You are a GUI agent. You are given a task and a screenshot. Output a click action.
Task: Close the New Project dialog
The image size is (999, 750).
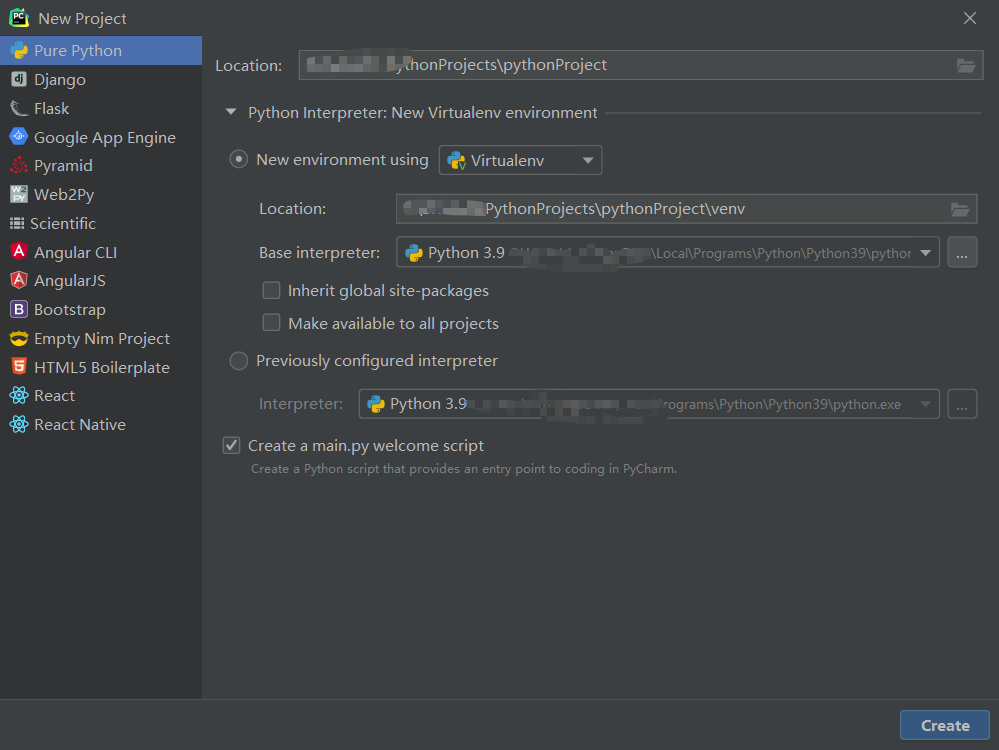click(970, 18)
